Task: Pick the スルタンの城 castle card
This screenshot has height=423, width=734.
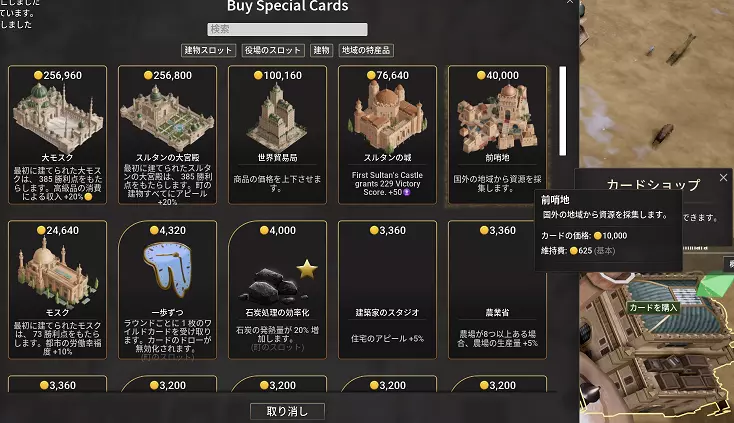Action: pyautogui.click(x=388, y=135)
